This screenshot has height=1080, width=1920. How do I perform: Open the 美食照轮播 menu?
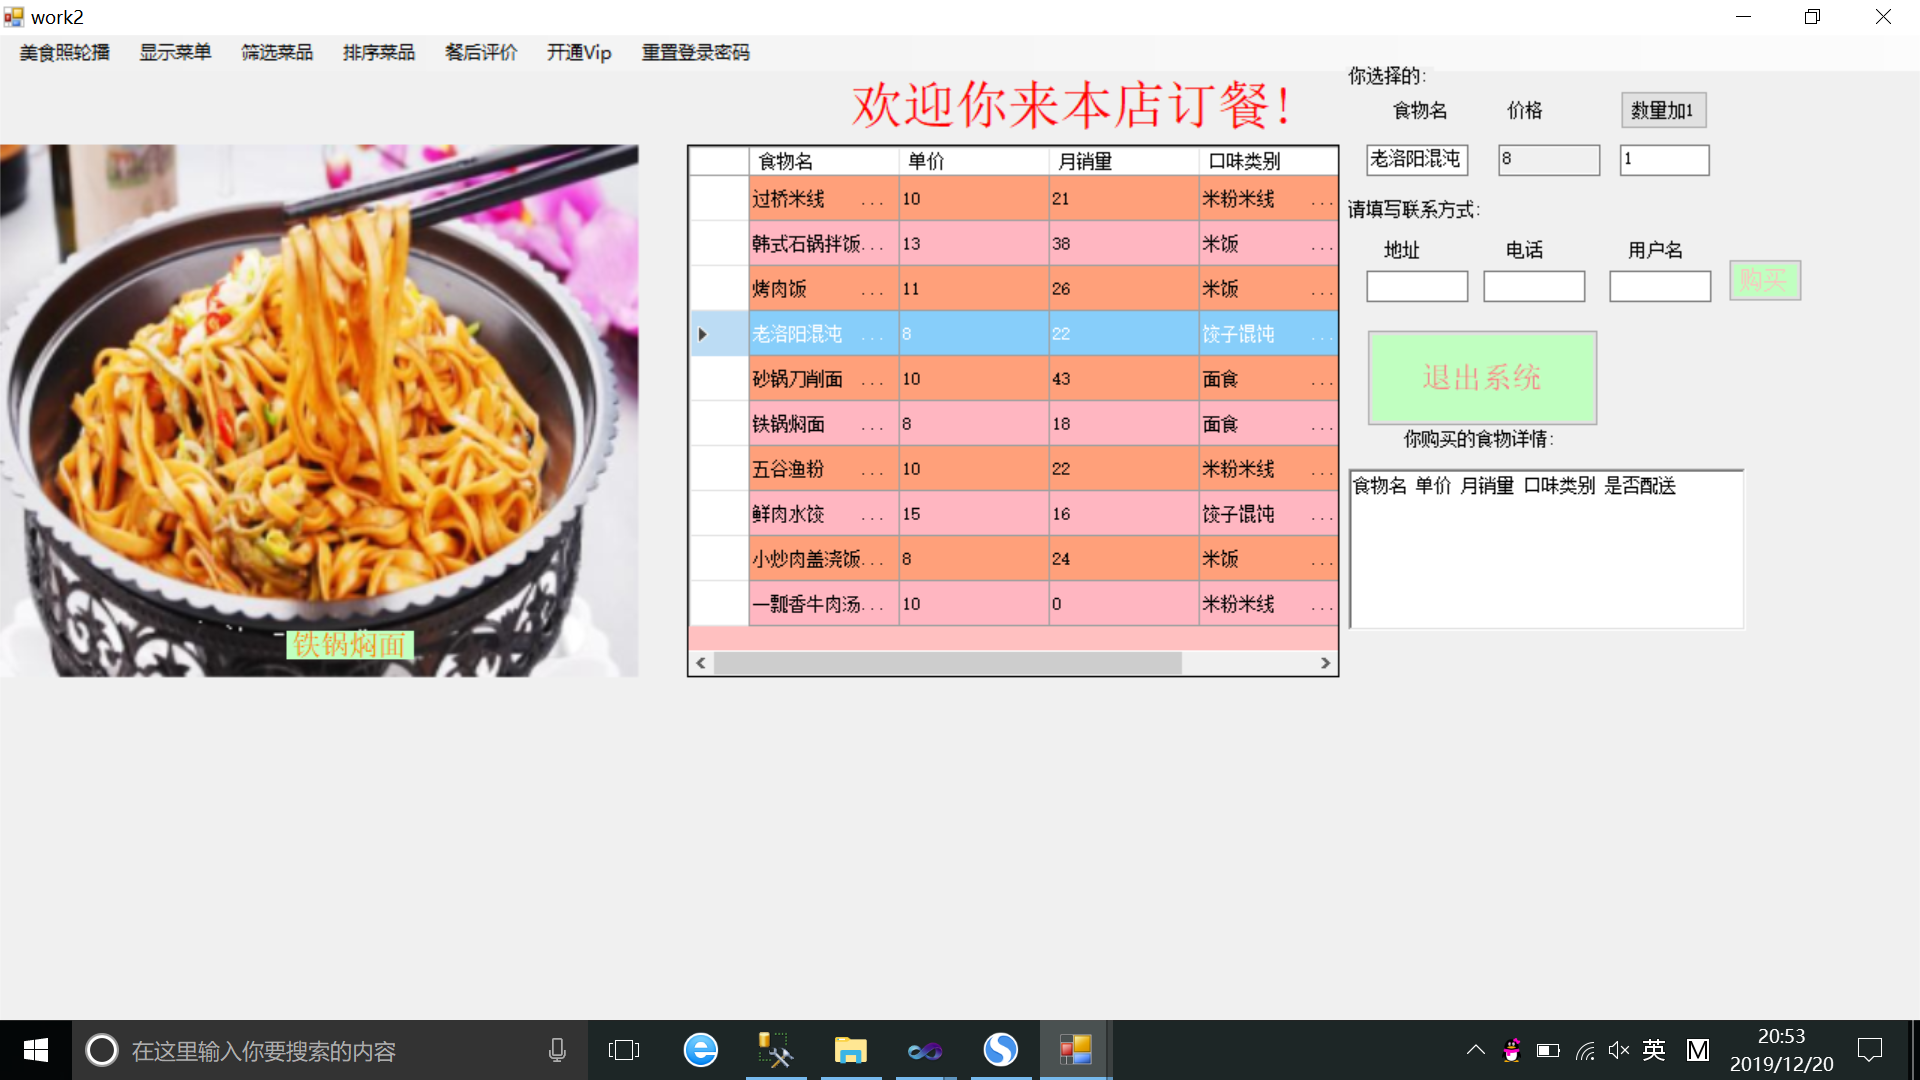[x=65, y=52]
